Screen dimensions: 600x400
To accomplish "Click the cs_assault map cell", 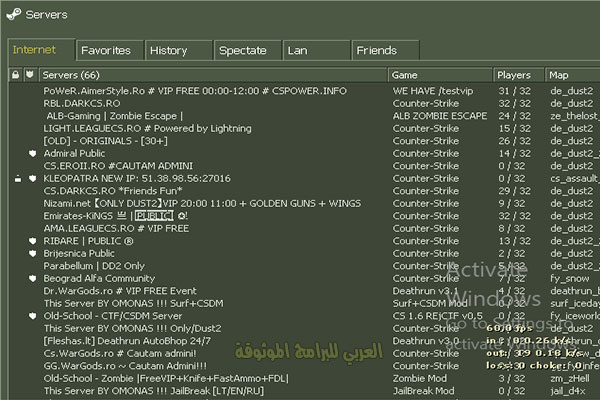I will pyautogui.click(x=575, y=178).
